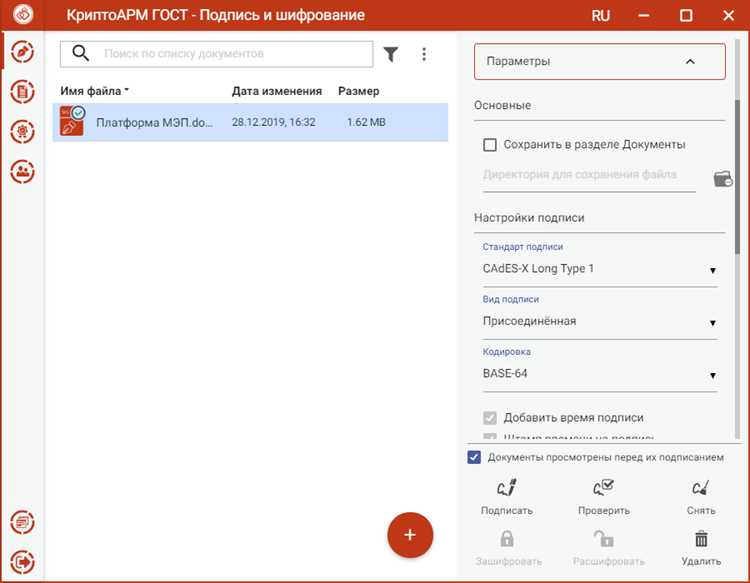Click Проверить to verify signature
This screenshot has width=750, height=583.
coord(604,497)
